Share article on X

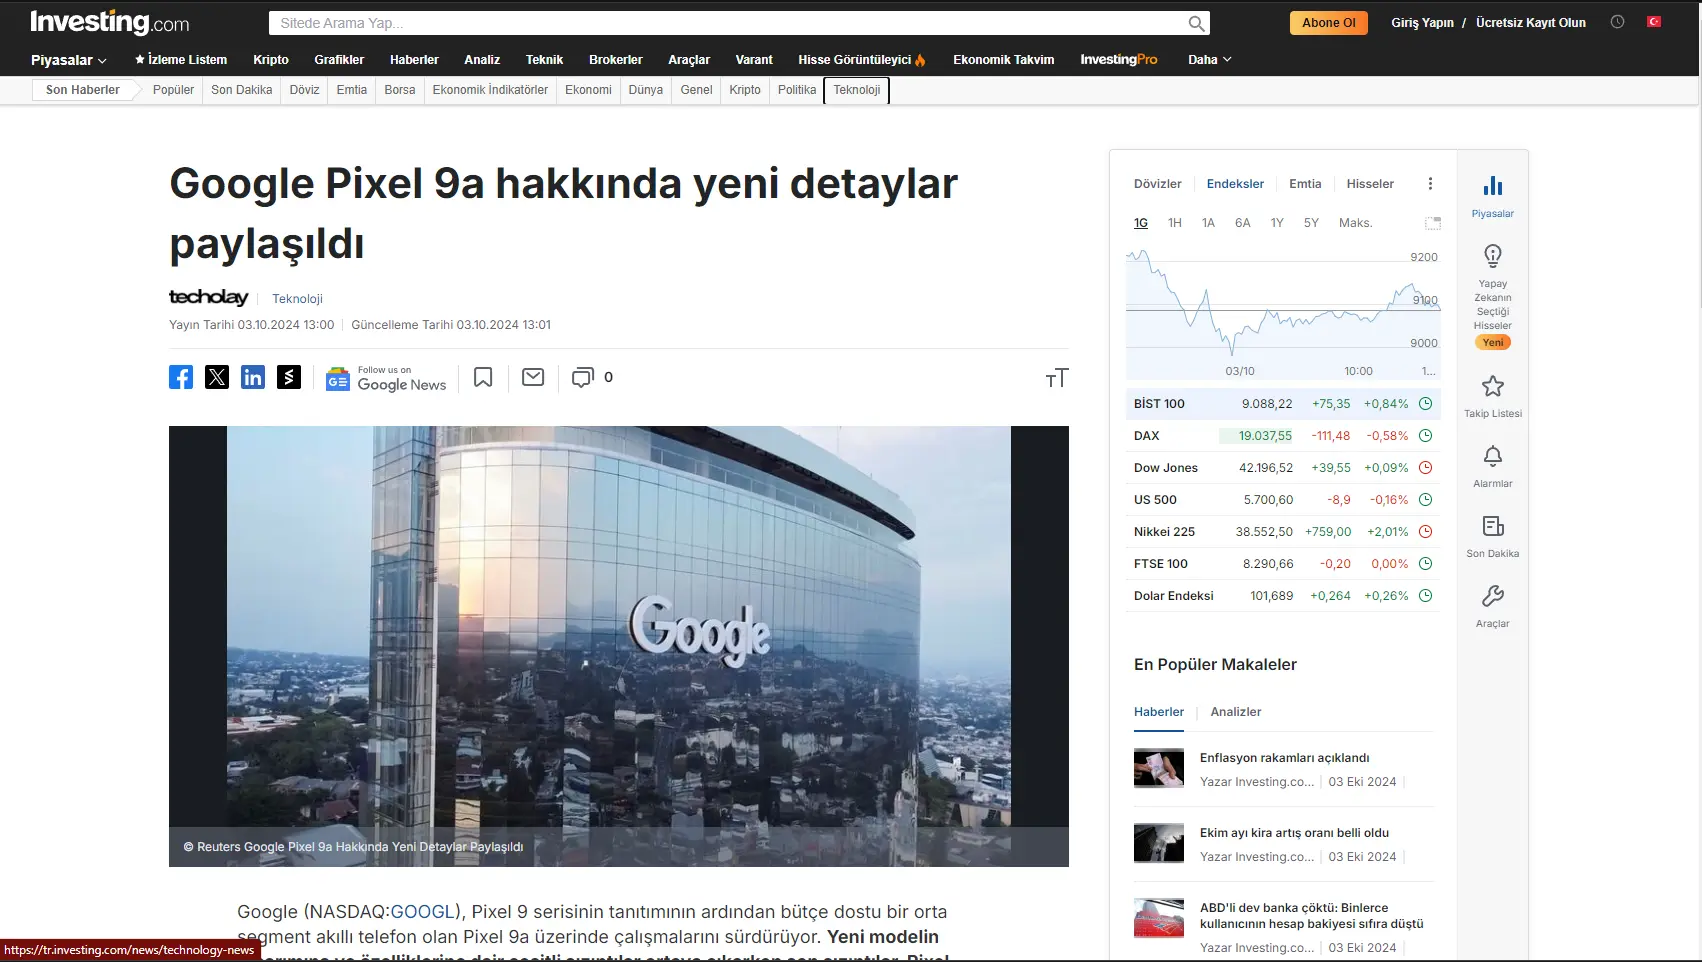click(x=217, y=377)
